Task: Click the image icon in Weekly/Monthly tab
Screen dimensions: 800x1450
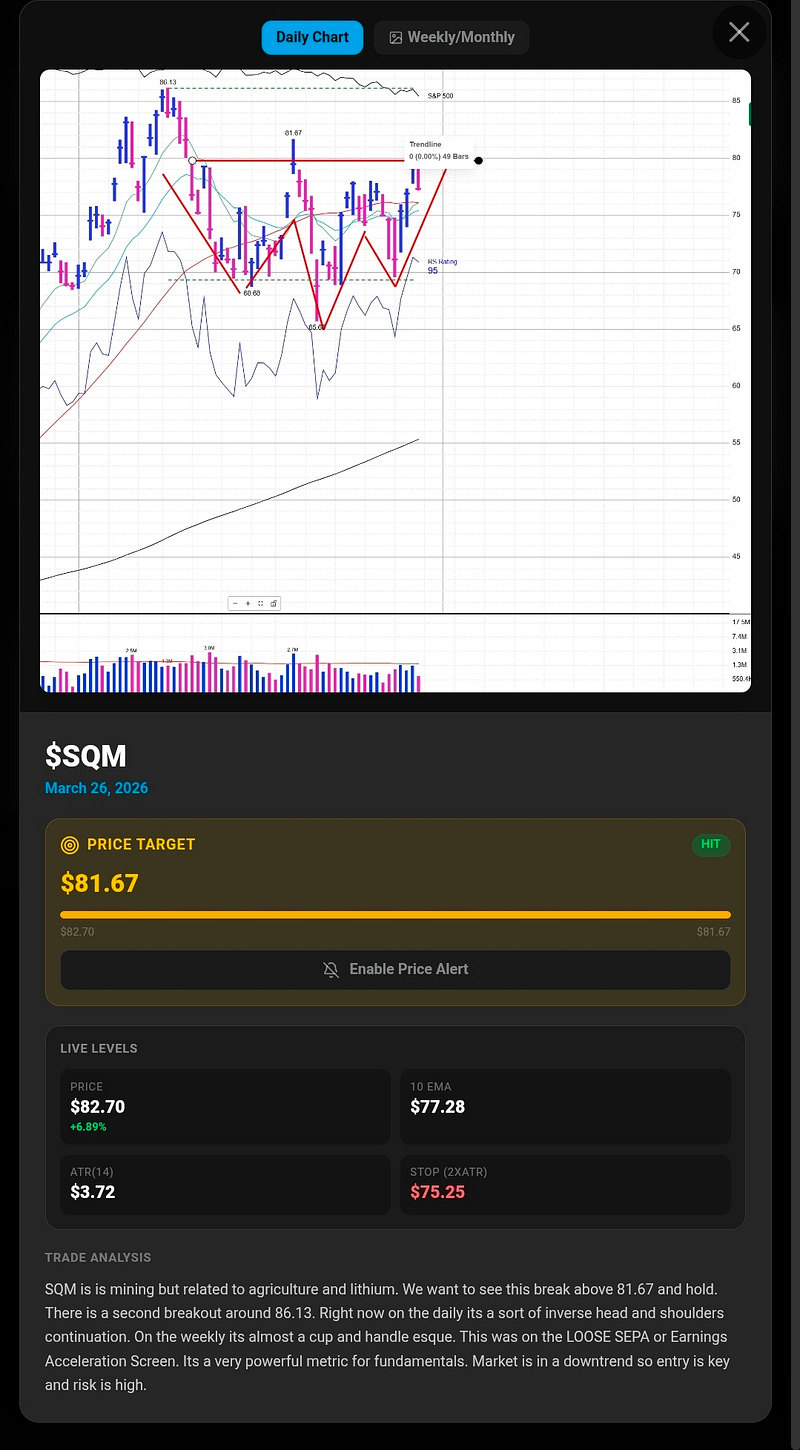Action: (396, 38)
